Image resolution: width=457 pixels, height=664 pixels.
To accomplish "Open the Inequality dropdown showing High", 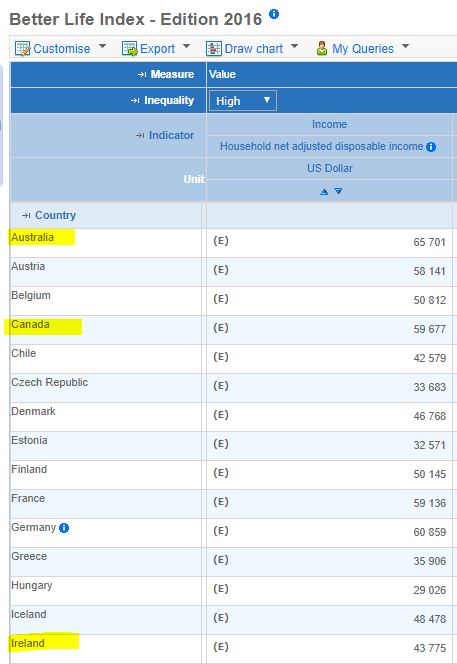I will click(243, 101).
